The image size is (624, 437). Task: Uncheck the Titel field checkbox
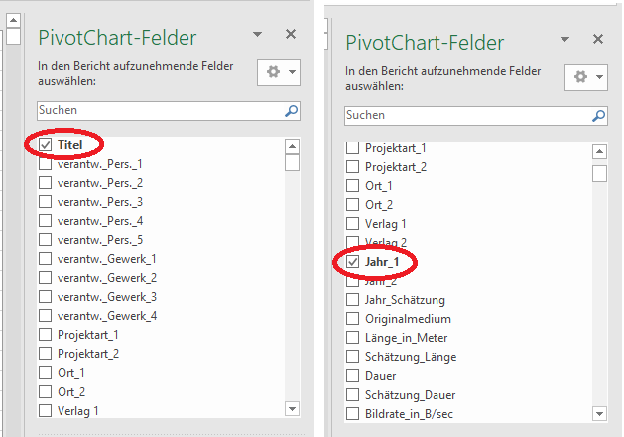click(46, 145)
